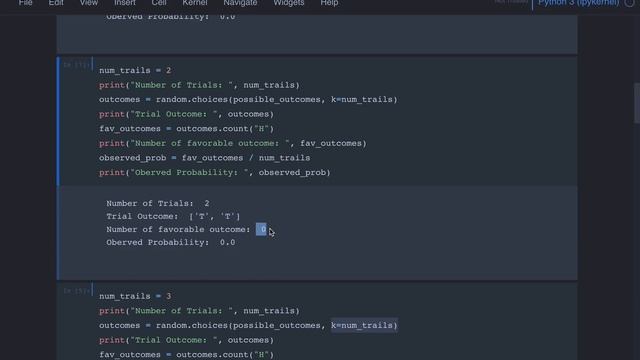Open the Edit menu
The image size is (640, 360).
pos(56,3)
